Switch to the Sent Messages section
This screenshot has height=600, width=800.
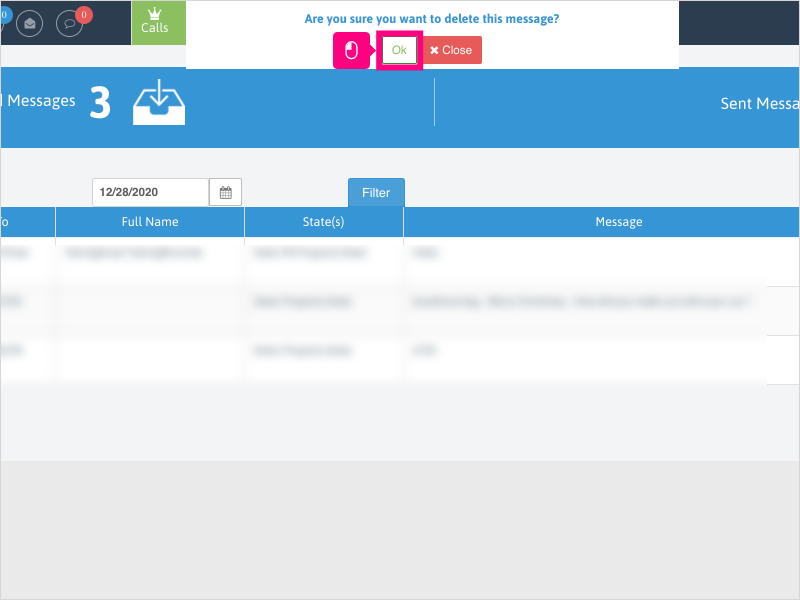click(760, 104)
